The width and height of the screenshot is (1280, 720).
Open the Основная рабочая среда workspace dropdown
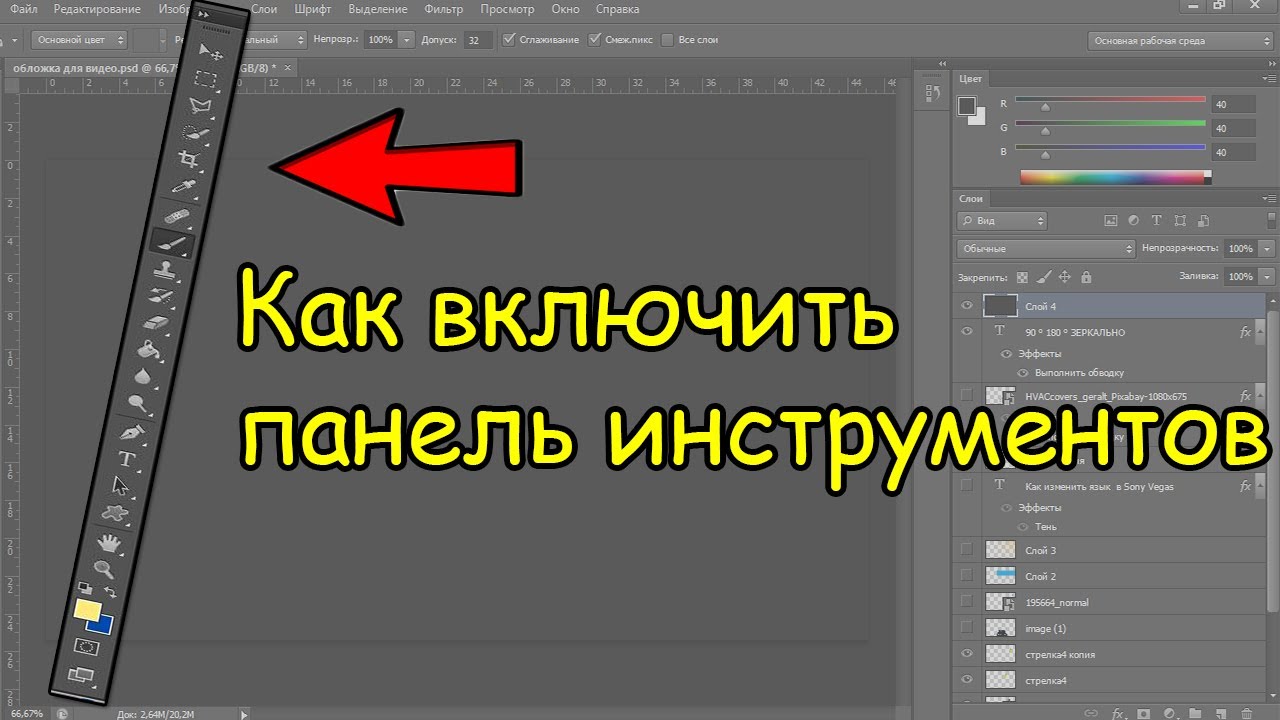coord(1179,41)
